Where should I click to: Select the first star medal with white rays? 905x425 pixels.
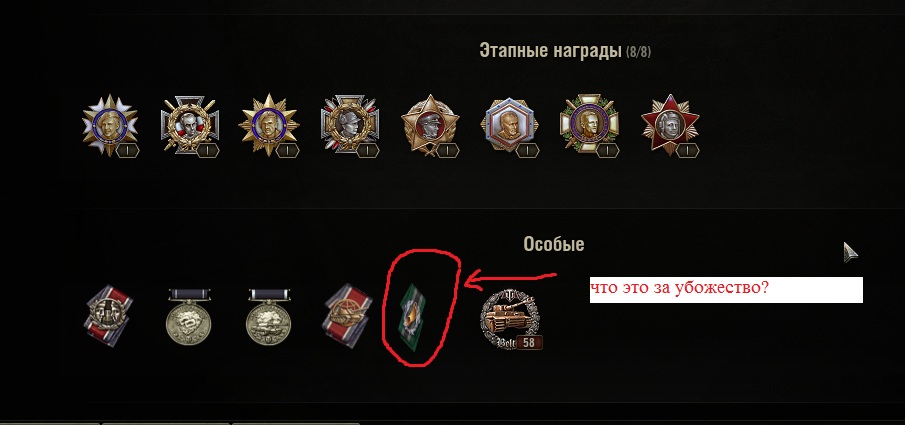pos(110,125)
